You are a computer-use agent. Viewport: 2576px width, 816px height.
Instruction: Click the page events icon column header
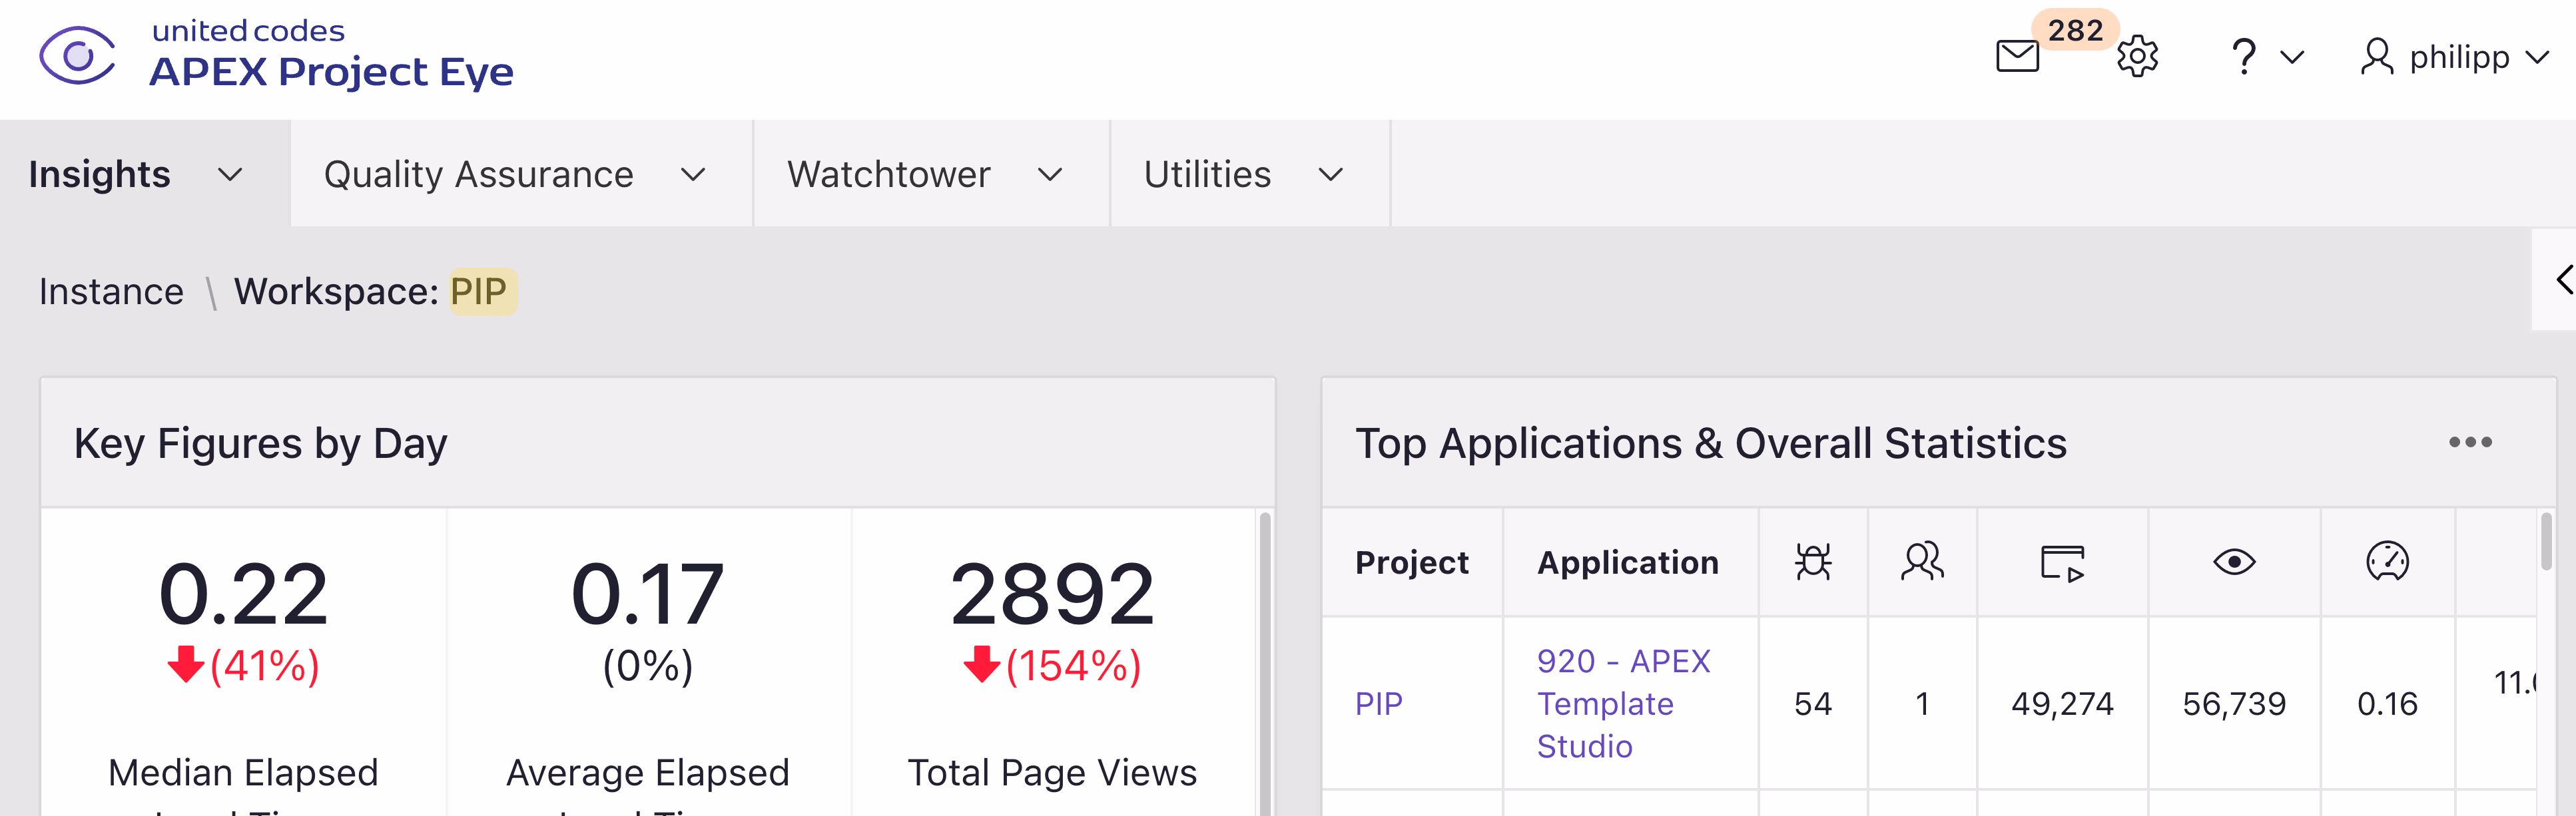click(x=2061, y=562)
